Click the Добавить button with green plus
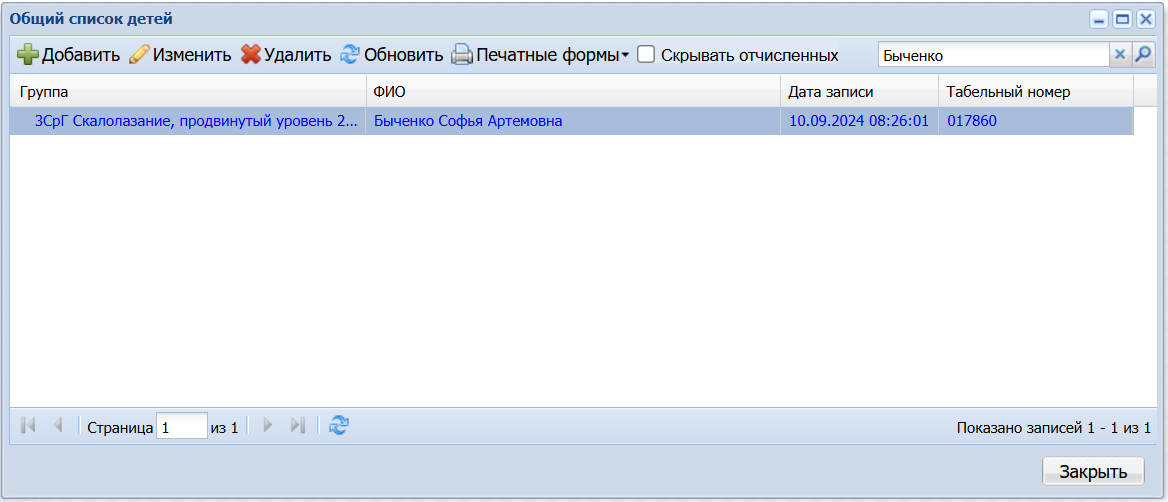Screen dimensions: 1168x502 point(69,55)
